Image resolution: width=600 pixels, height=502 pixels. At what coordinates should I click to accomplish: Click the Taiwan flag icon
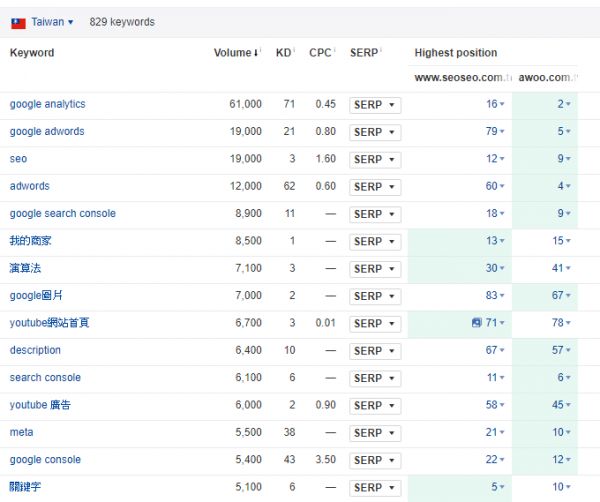click(x=18, y=23)
